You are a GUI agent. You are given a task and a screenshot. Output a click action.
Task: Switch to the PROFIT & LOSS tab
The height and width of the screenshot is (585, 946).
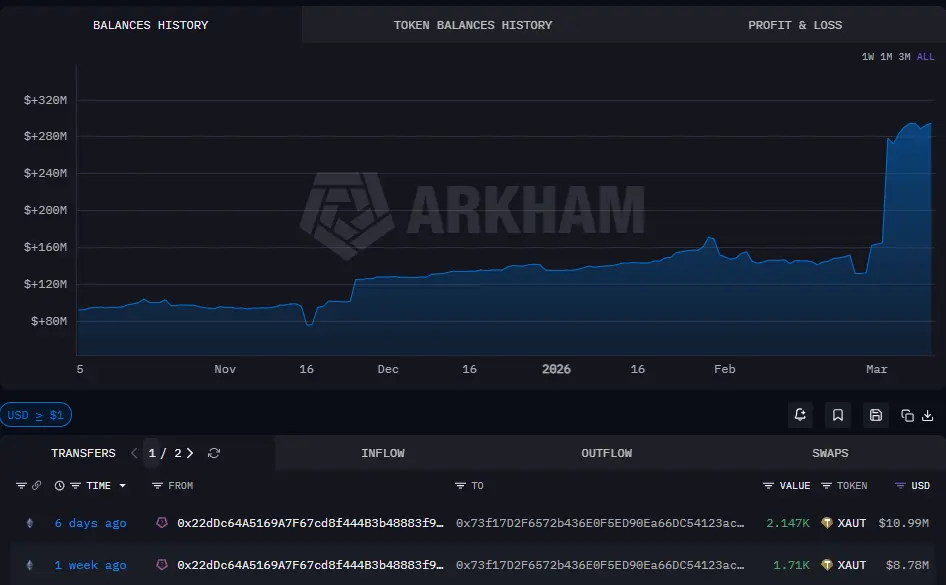tap(795, 25)
